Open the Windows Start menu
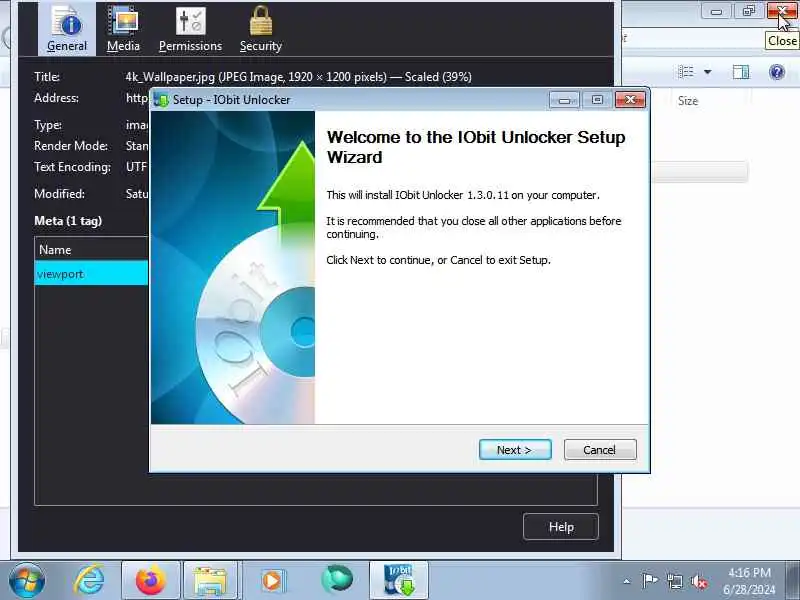Viewport: 800px width, 600px height. [27, 581]
